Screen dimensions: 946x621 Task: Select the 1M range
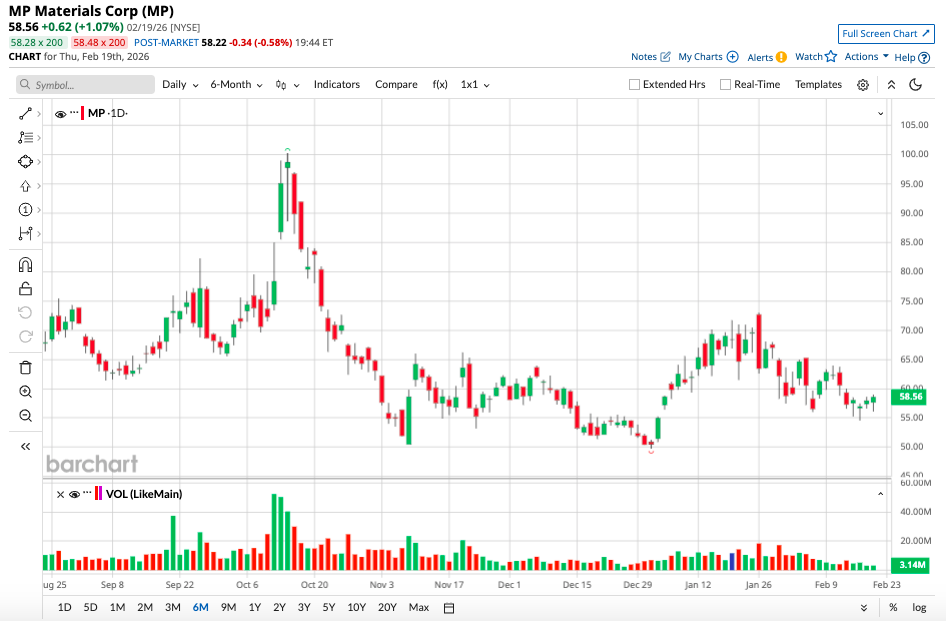point(117,607)
